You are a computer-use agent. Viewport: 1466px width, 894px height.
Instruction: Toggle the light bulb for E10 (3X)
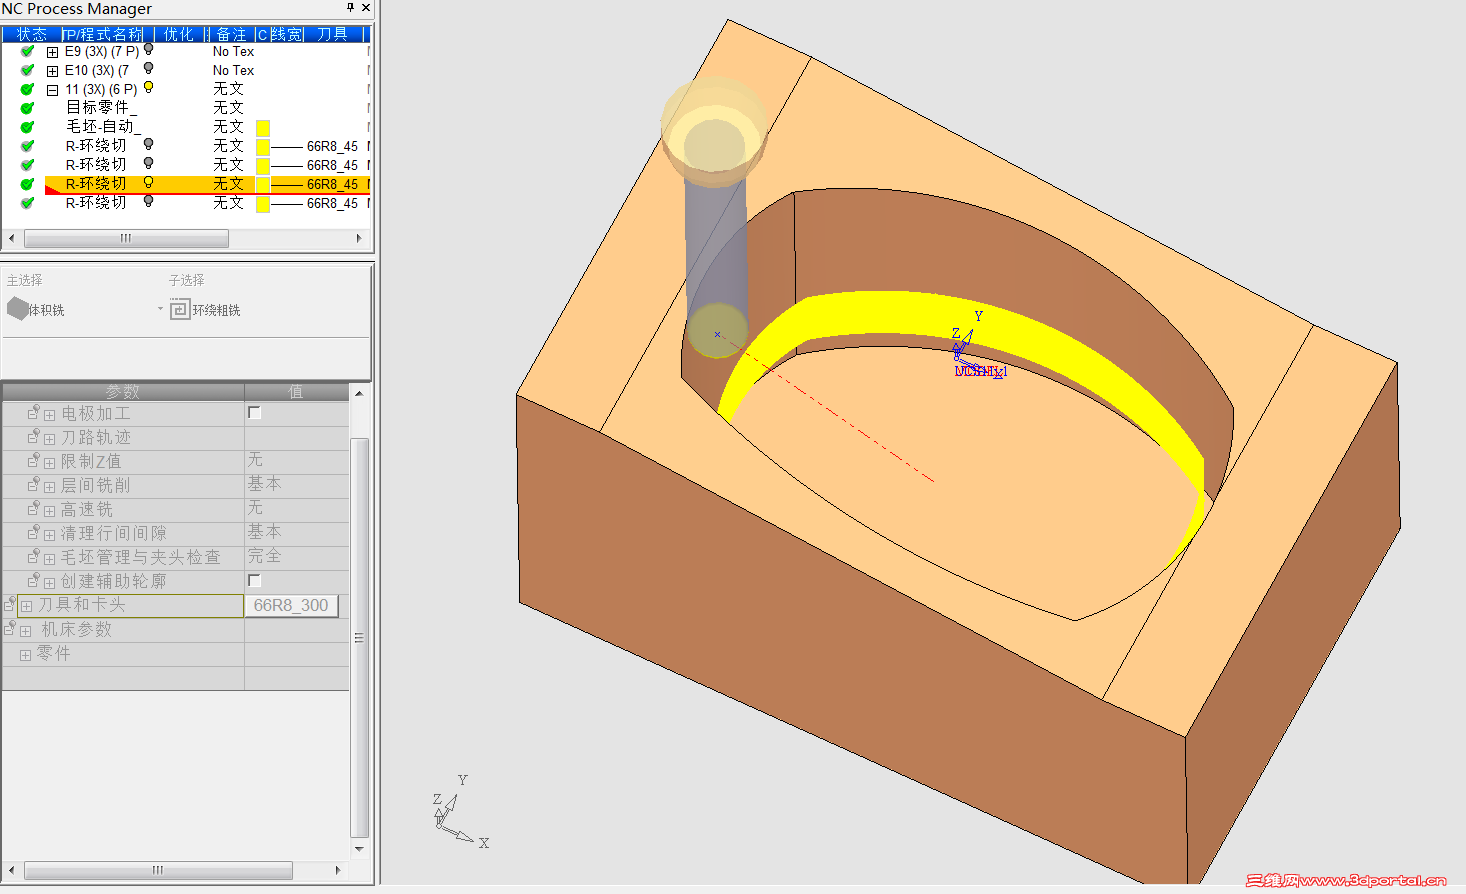click(x=148, y=69)
